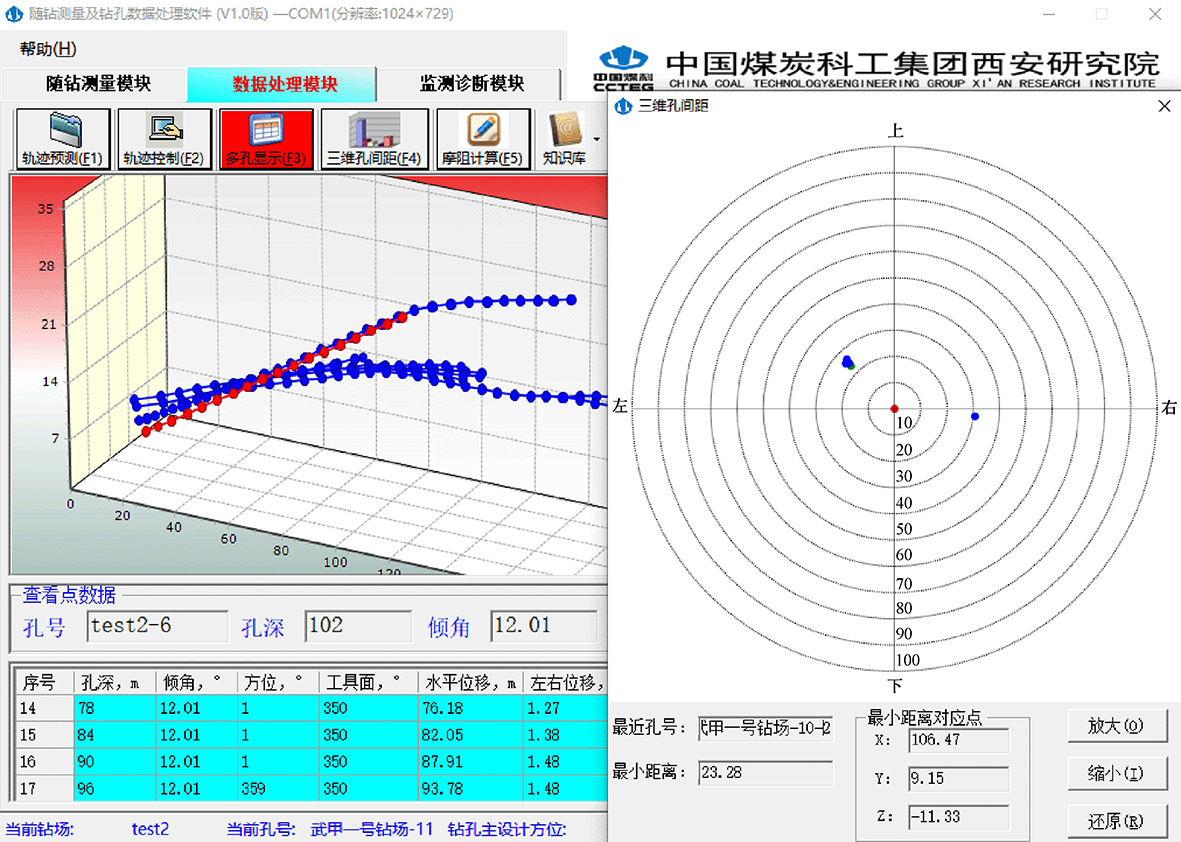Click the 放大(O) zoom in button
The width and height of the screenshot is (1181, 842).
coord(1116,726)
